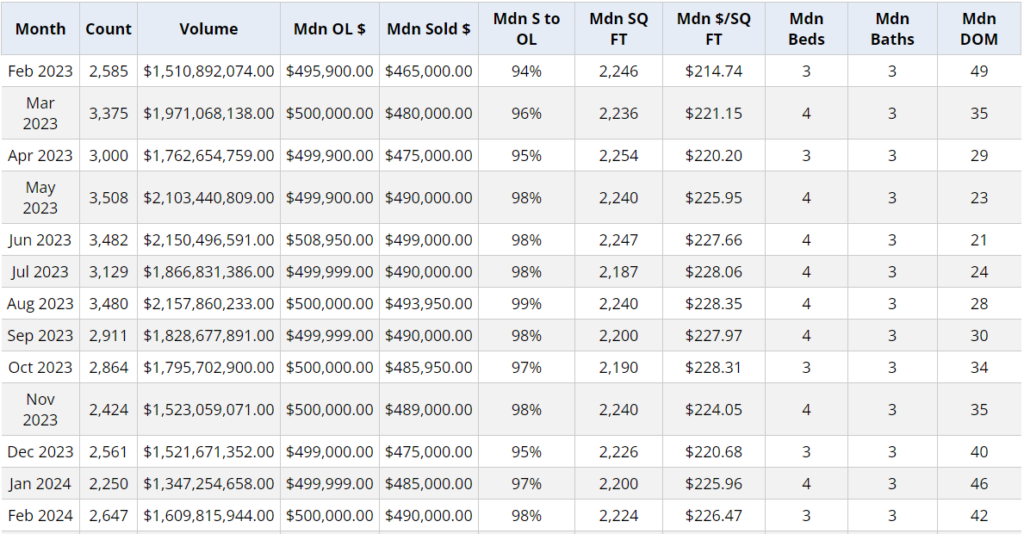Select the Jun 2023 row label
Screen dimensions: 1024x534
tap(40, 240)
